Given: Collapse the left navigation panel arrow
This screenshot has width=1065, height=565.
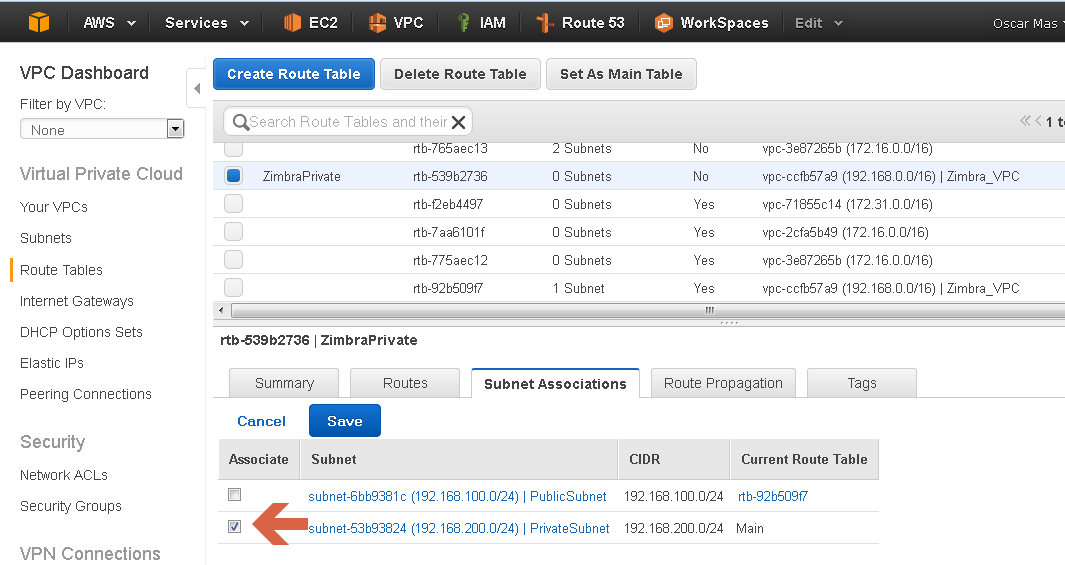Looking at the screenshot, I should 196,88.
